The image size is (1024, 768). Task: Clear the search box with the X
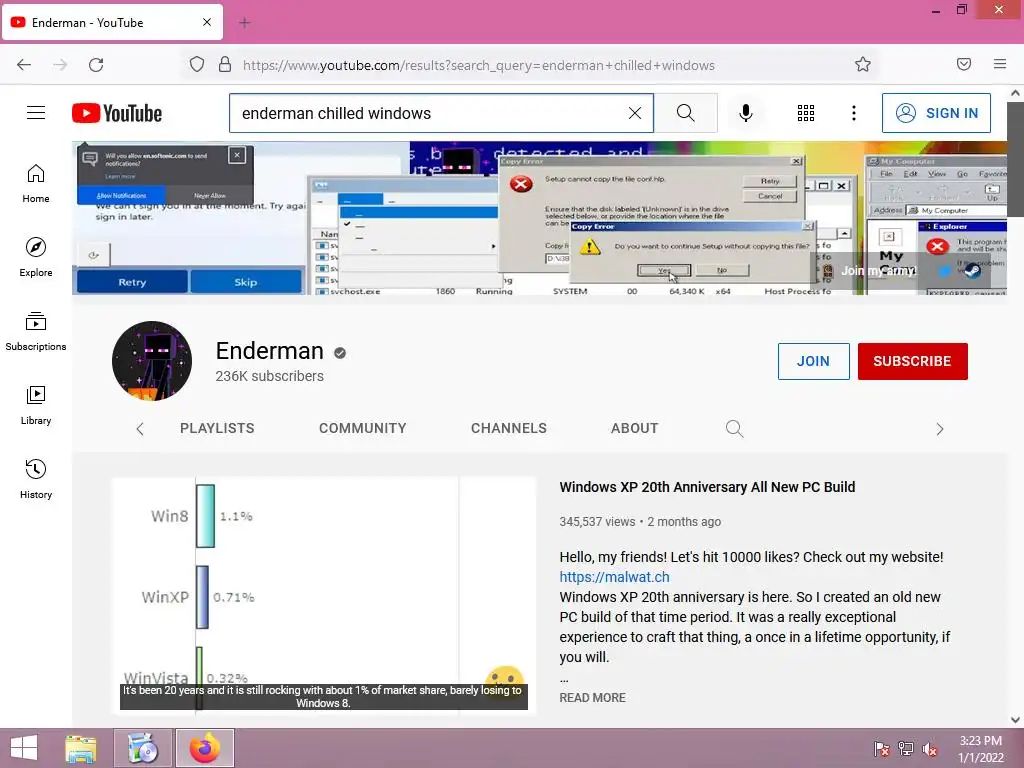635,113
